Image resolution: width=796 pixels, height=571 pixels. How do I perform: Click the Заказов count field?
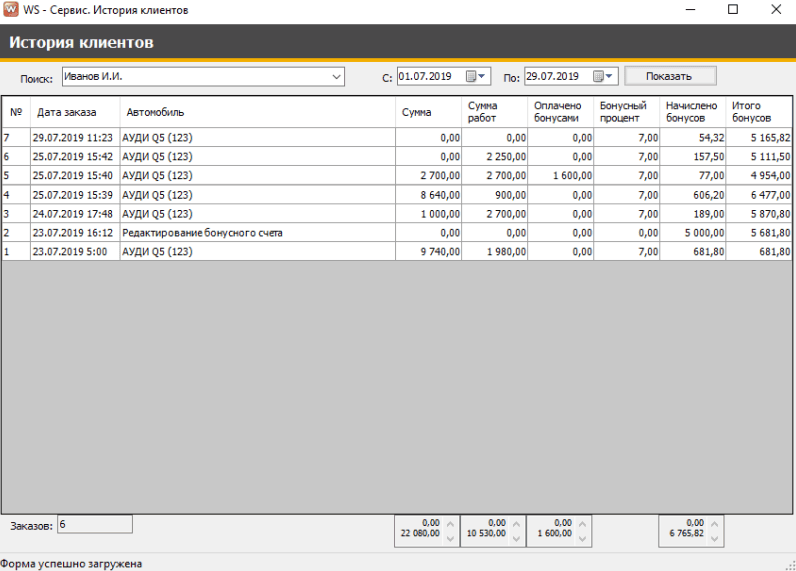tap(94, 524)
